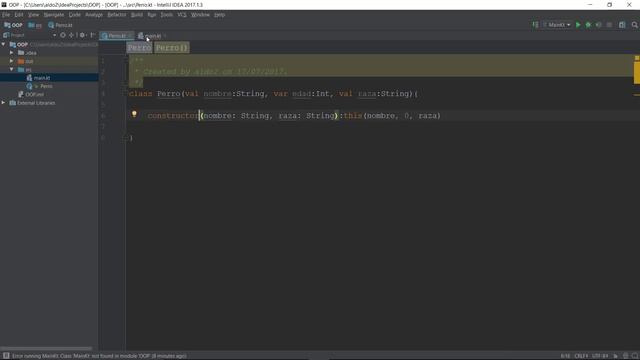This screenshot has height=360, width=640.
Task: Open the Navigate menu
Action: pos(54,15)
